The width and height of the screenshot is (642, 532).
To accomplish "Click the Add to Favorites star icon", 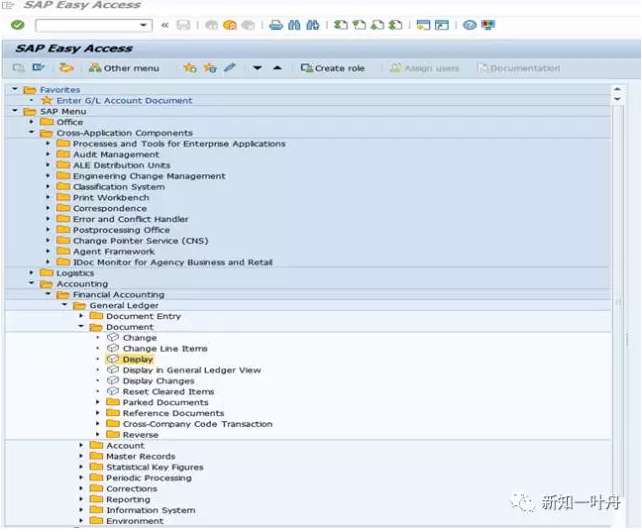I will (x=190, y=68).
